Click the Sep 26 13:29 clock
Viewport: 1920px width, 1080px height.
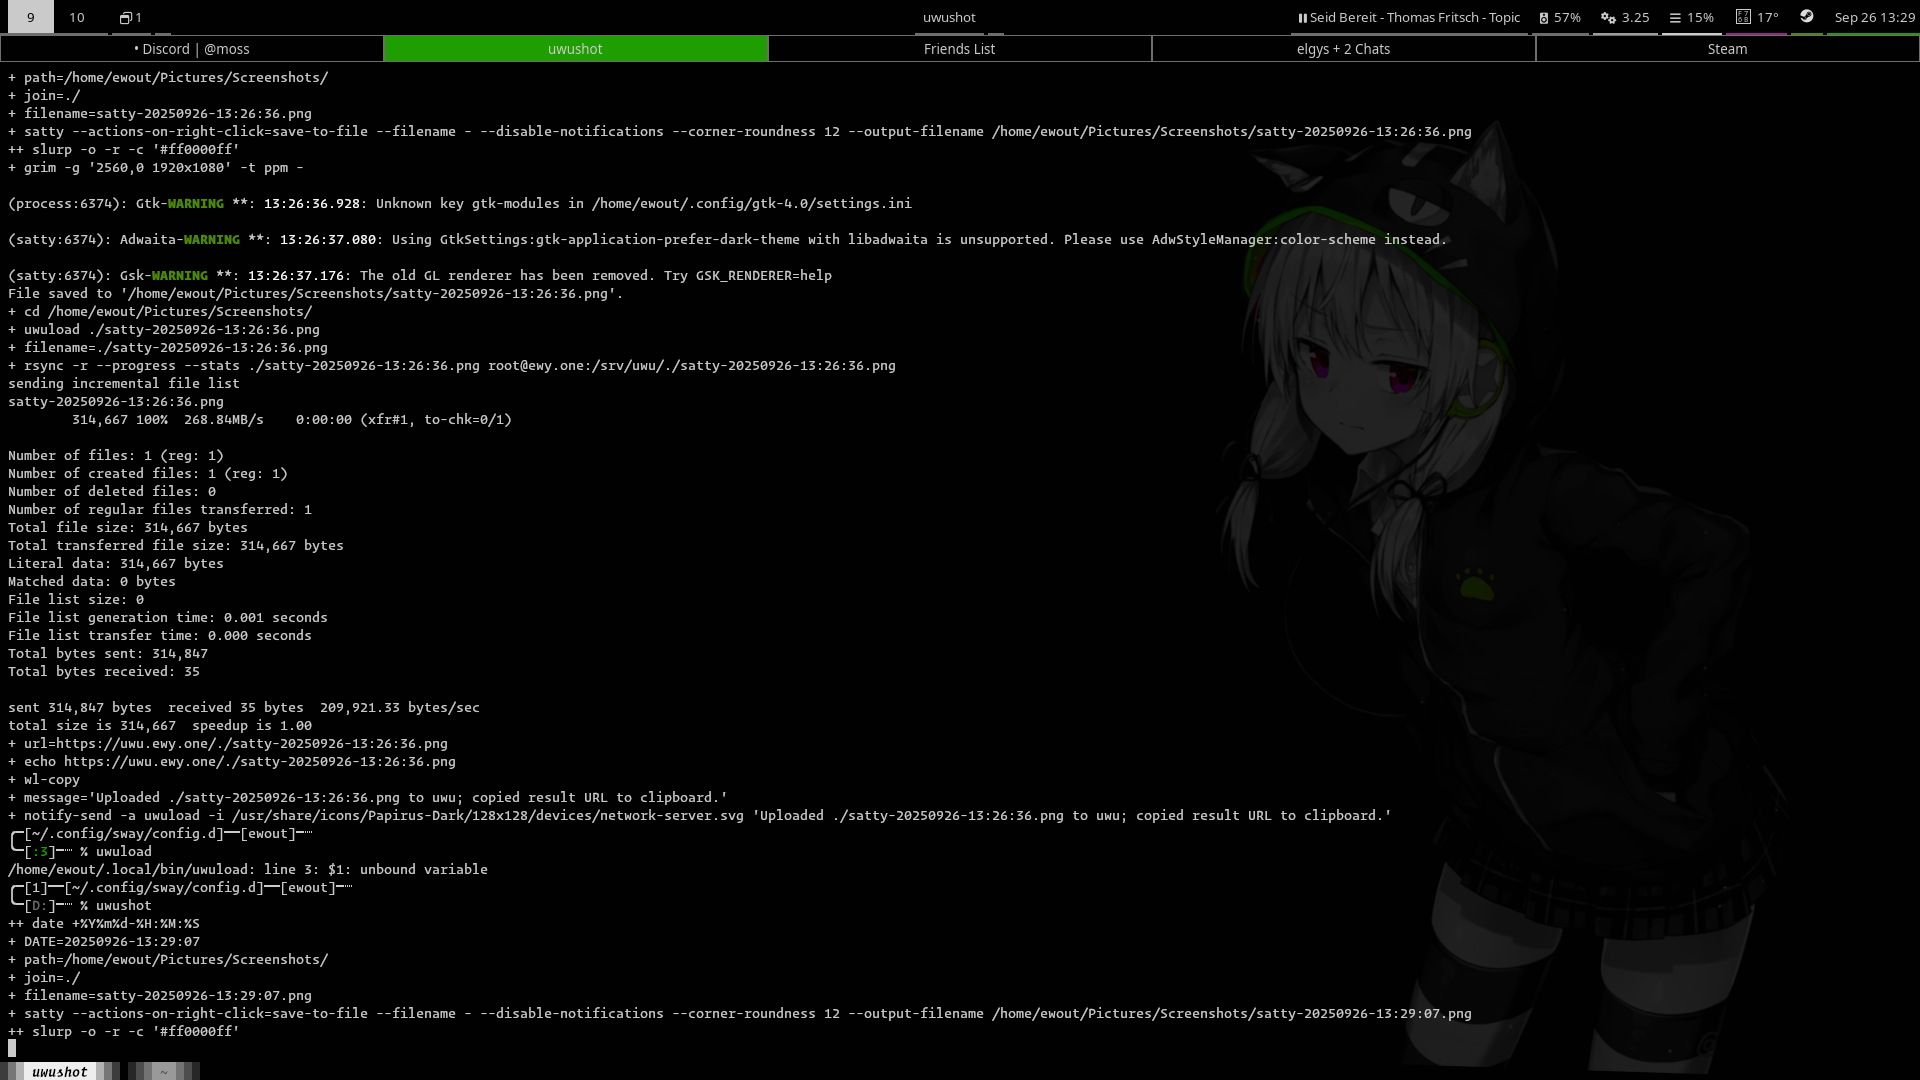pos(1874,17)
